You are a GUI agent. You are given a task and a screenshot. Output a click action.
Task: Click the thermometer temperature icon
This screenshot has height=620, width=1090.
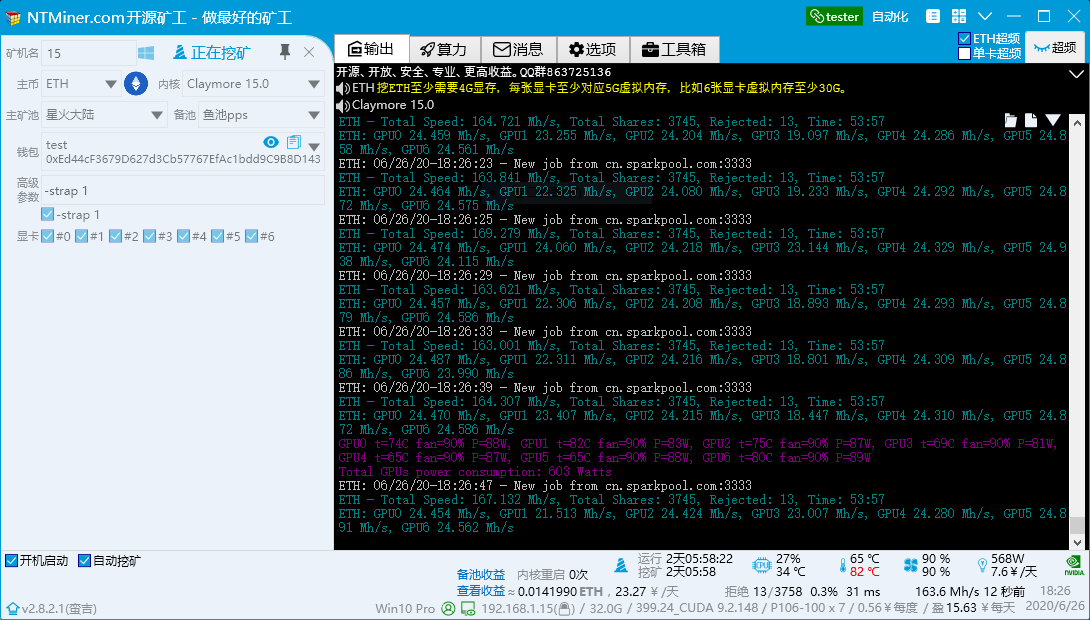point(842,566)
